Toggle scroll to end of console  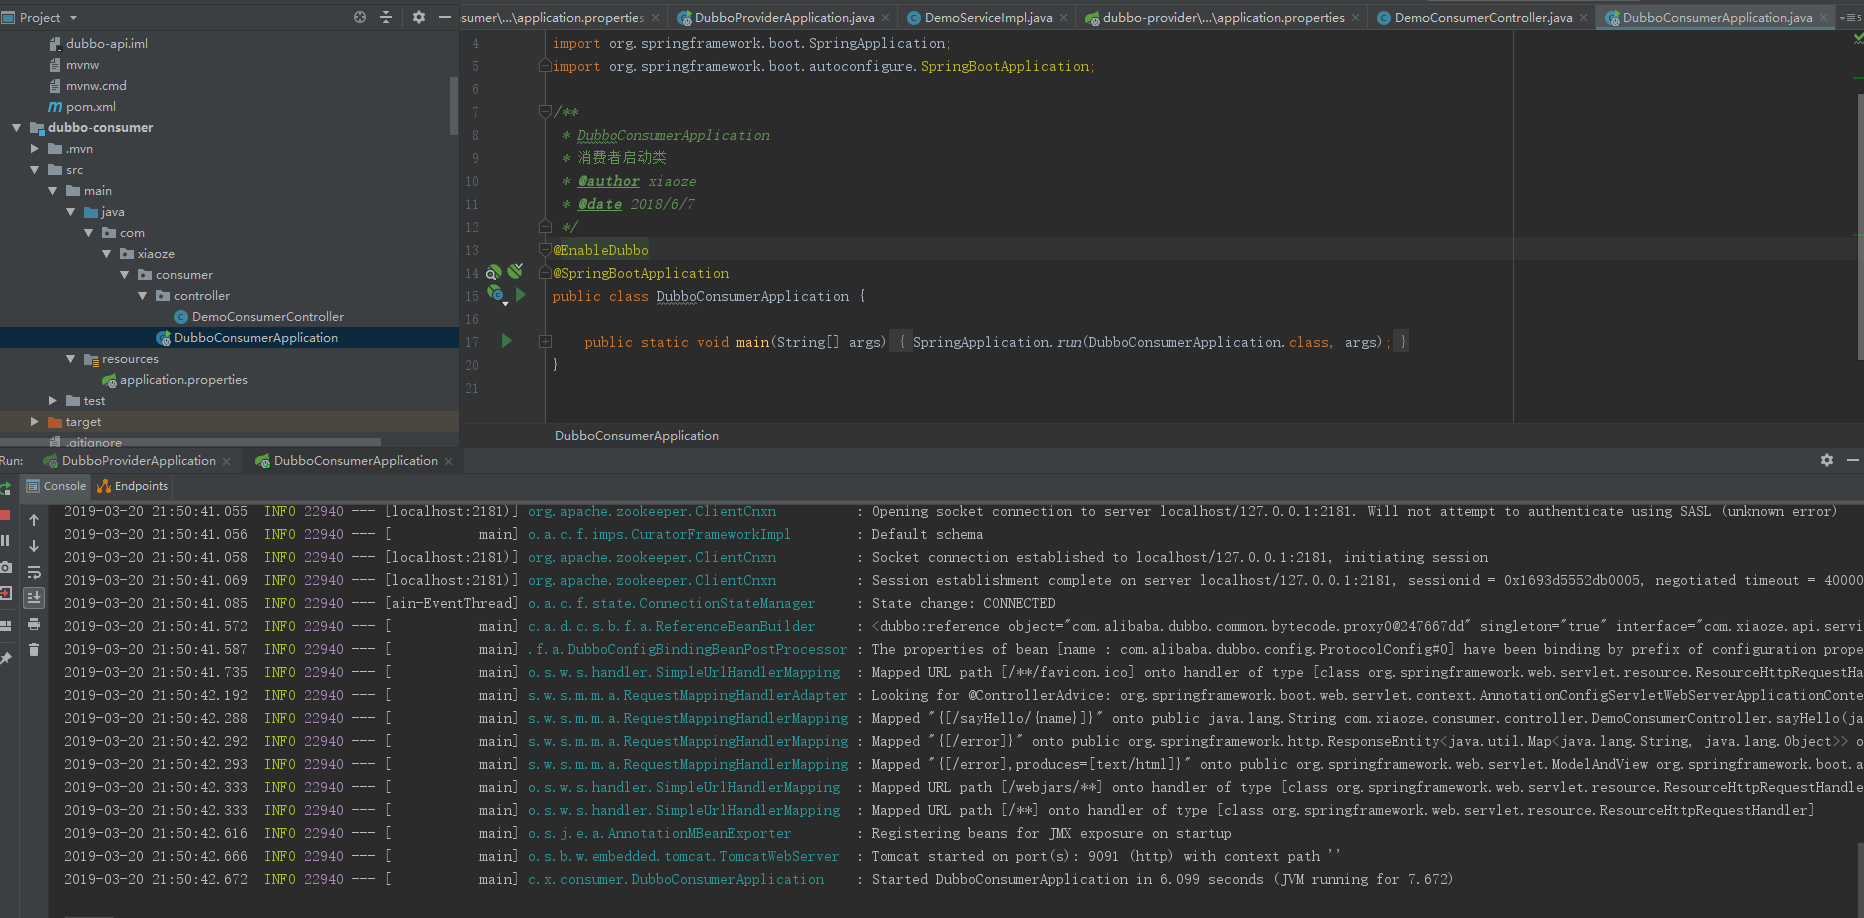[x=34, y=598]
